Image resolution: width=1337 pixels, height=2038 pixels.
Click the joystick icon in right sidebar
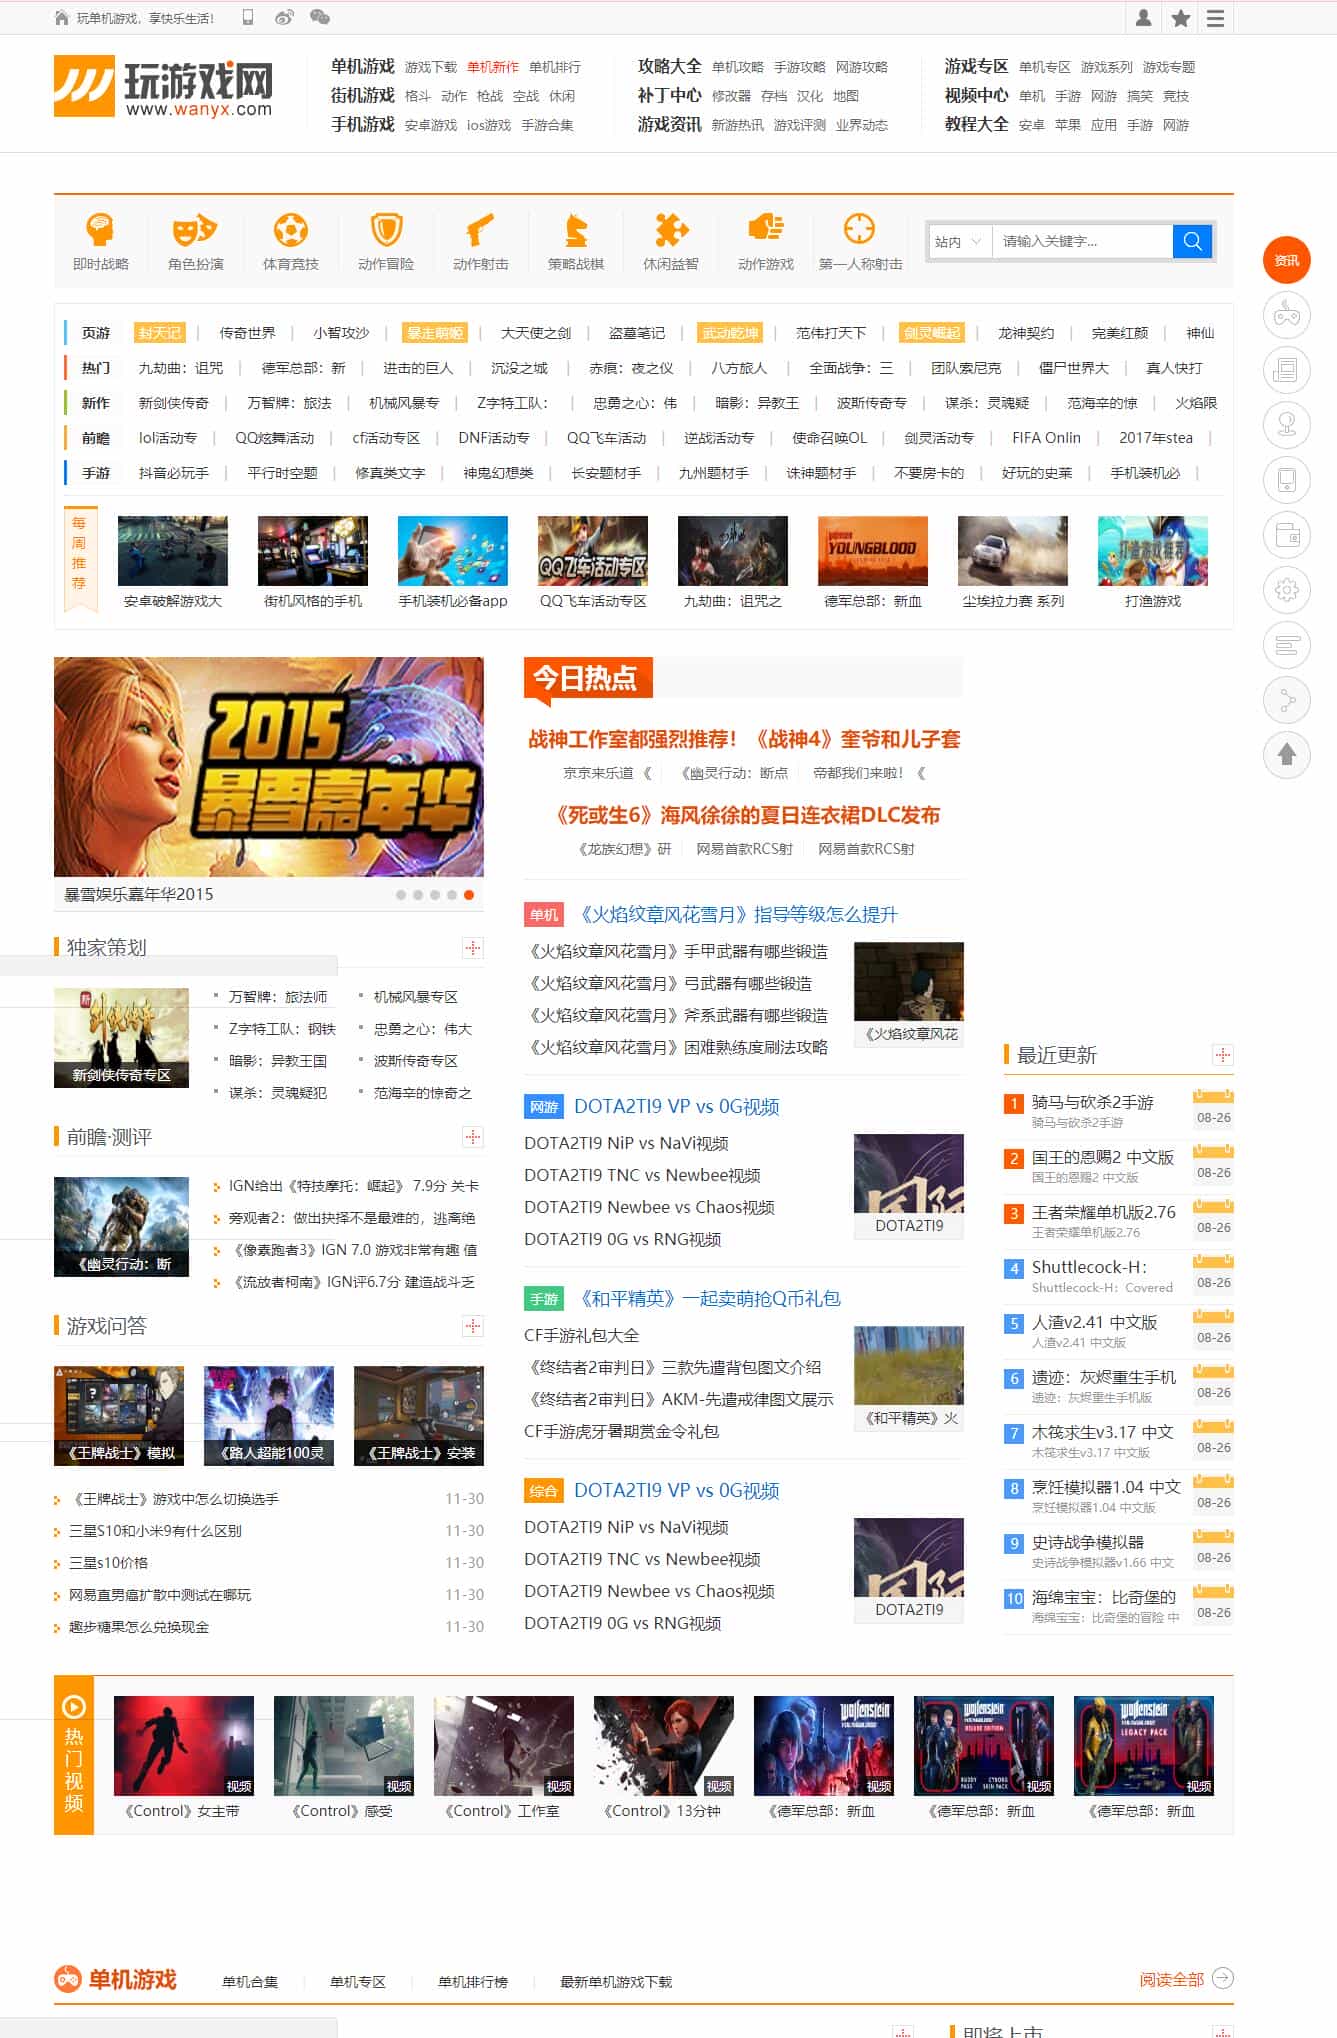[x=1287, y=425]
